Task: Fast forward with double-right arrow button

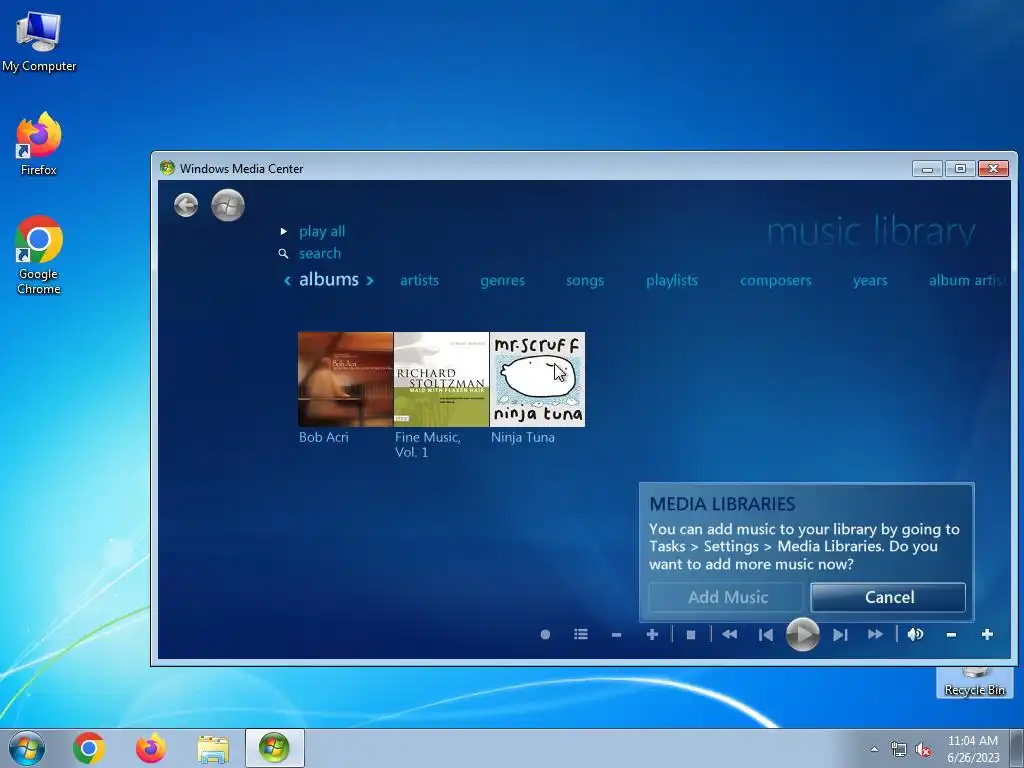Action: 875,634
